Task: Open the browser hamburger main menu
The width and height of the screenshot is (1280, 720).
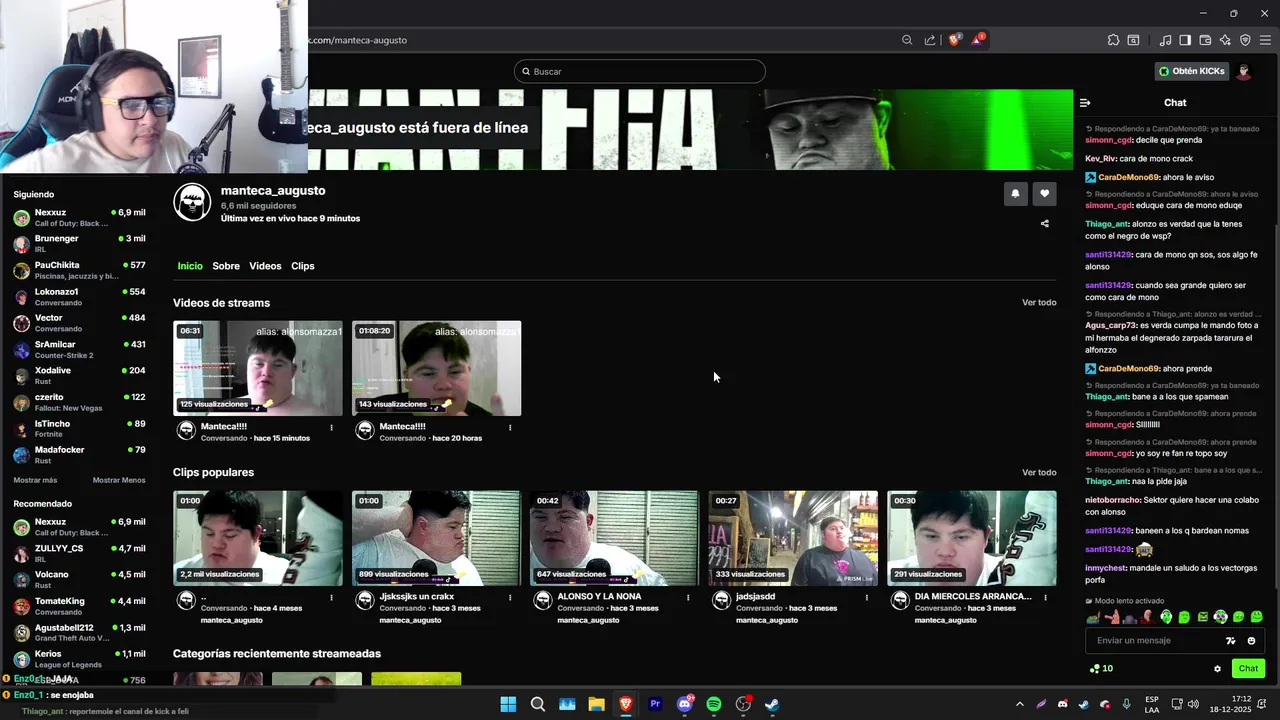Action: 1265,40
